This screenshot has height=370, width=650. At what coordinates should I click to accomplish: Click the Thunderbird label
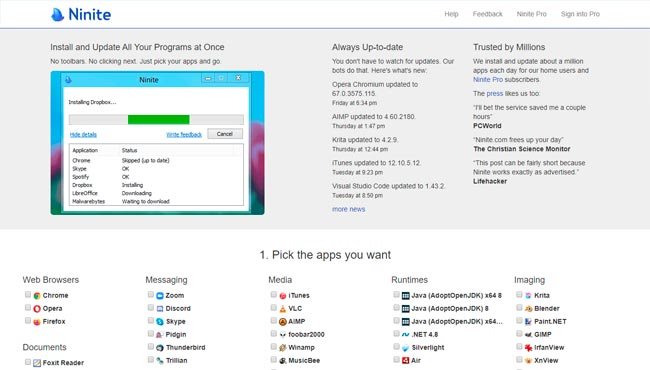click(x=186, y=348)
